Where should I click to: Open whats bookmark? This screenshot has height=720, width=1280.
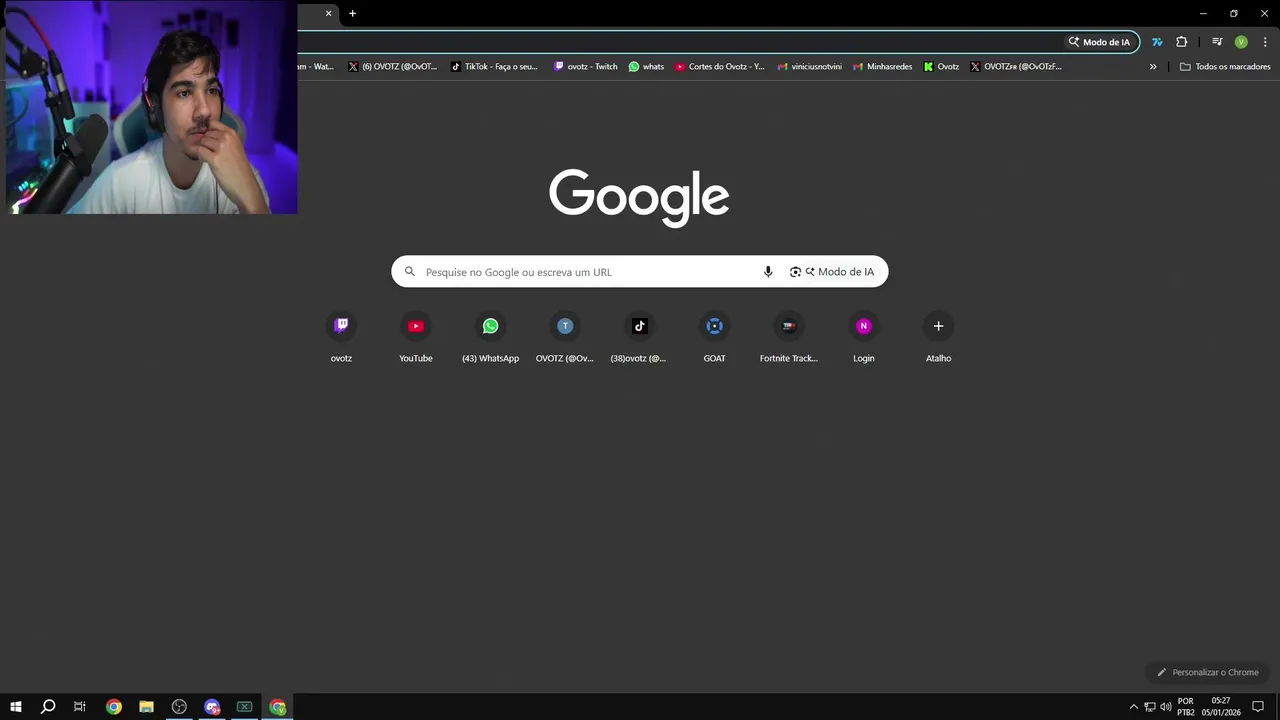[x=646, y=67]
